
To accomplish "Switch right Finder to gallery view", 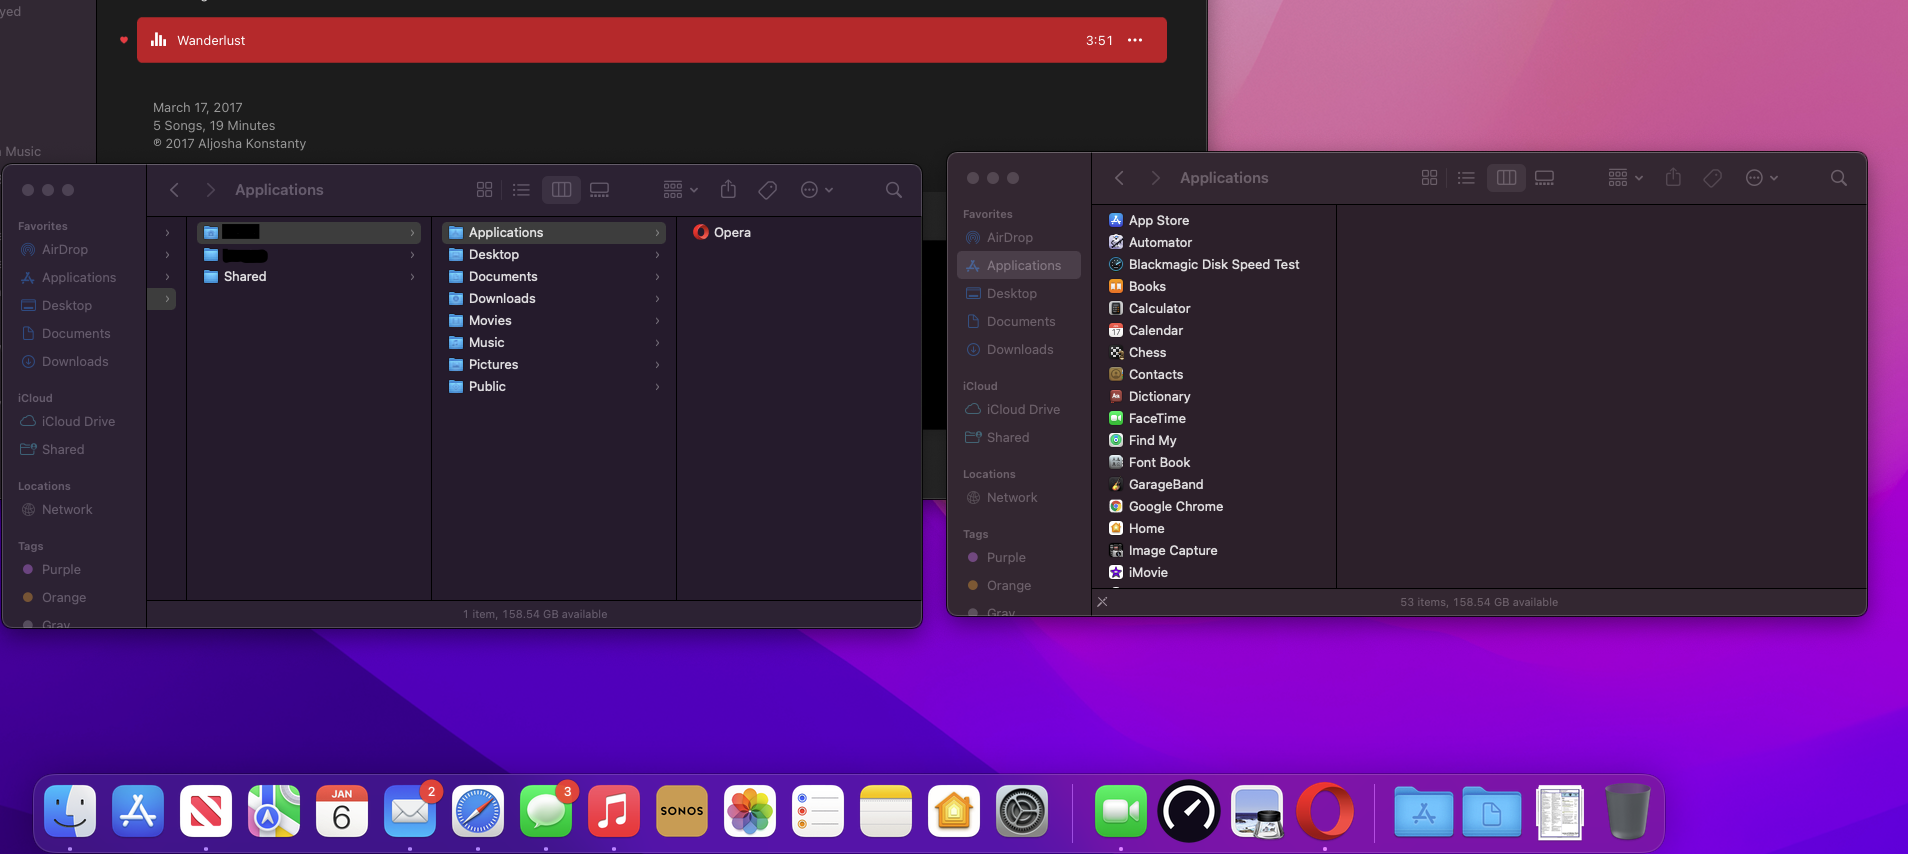I will tap(1544, 178).
